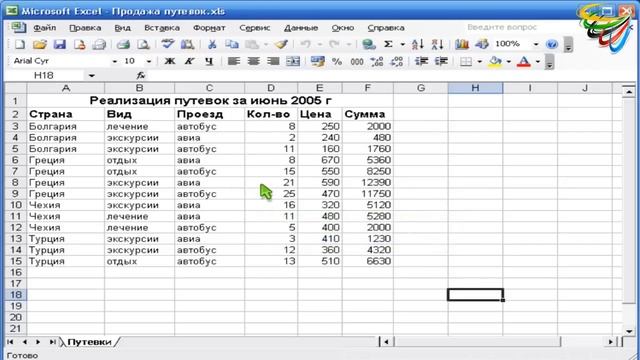Toggle bold formatting (Ж)

(x=169, y=62)
